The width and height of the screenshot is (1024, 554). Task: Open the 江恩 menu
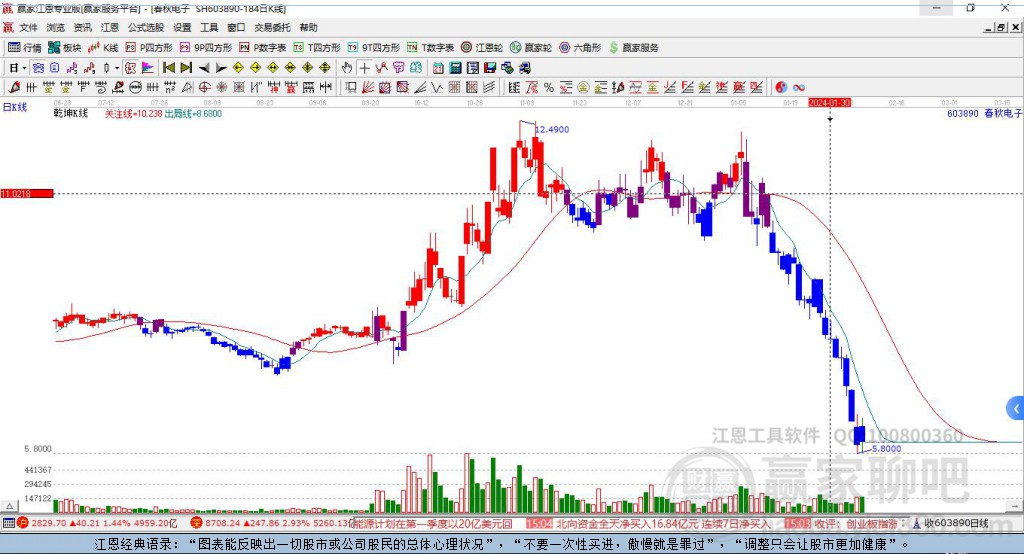(110, 27)
